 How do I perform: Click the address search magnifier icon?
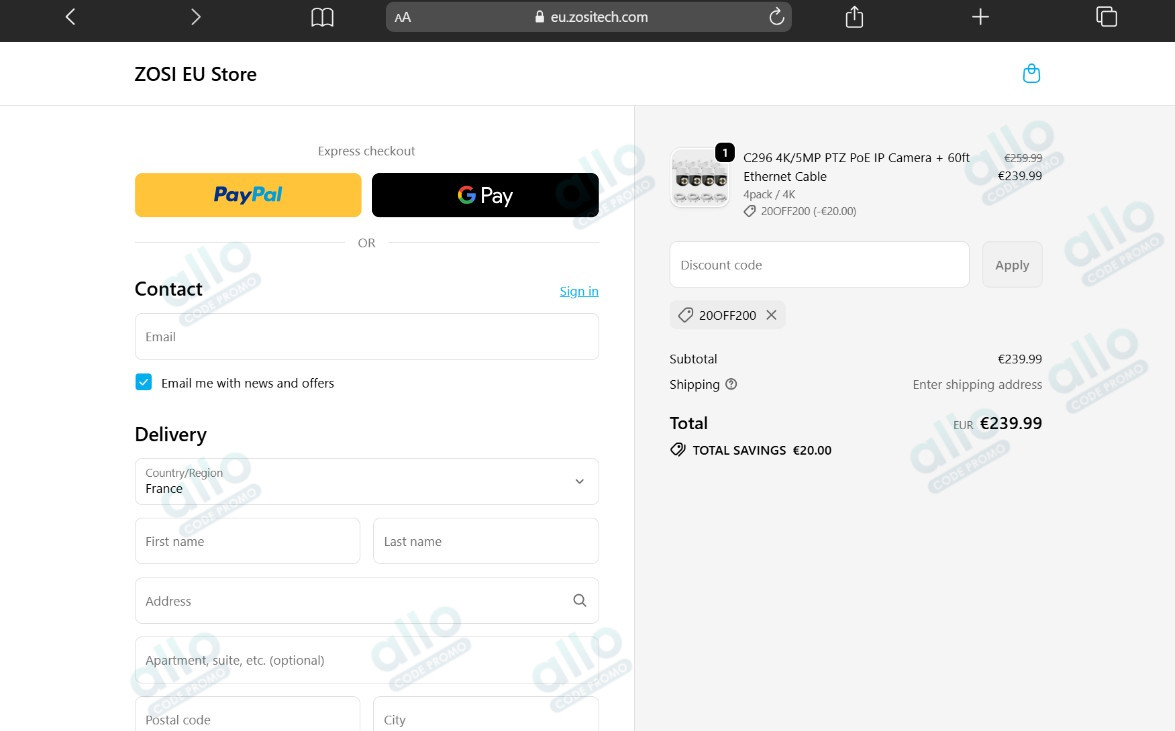579,601
